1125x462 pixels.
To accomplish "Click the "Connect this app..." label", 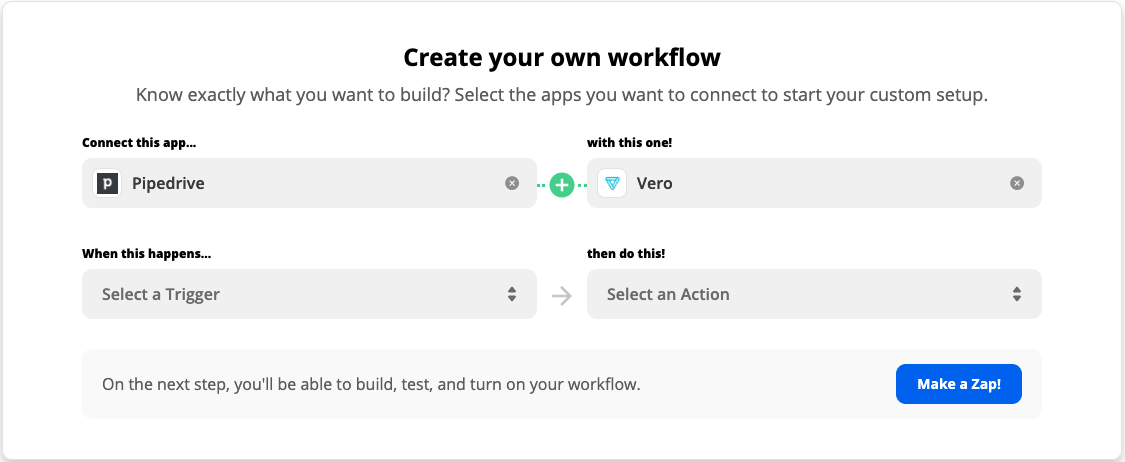I will point(139,143).
